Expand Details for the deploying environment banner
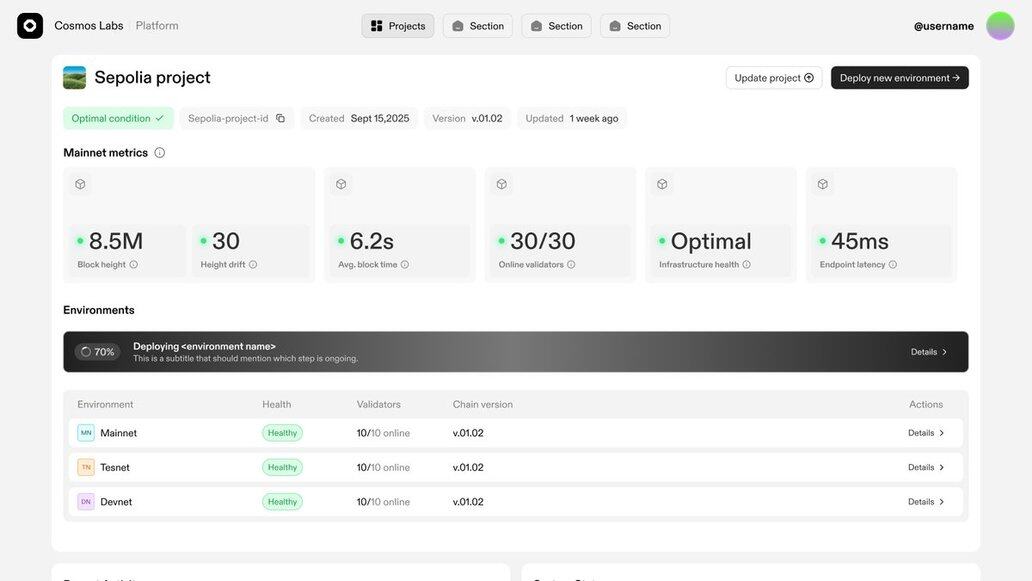This screenshot has width=1032, height=581. (929, 352)
